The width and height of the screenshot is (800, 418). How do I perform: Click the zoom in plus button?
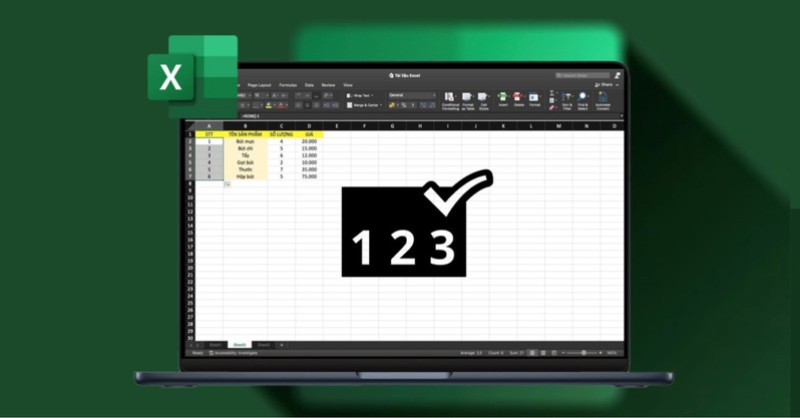tap(601, 353)
